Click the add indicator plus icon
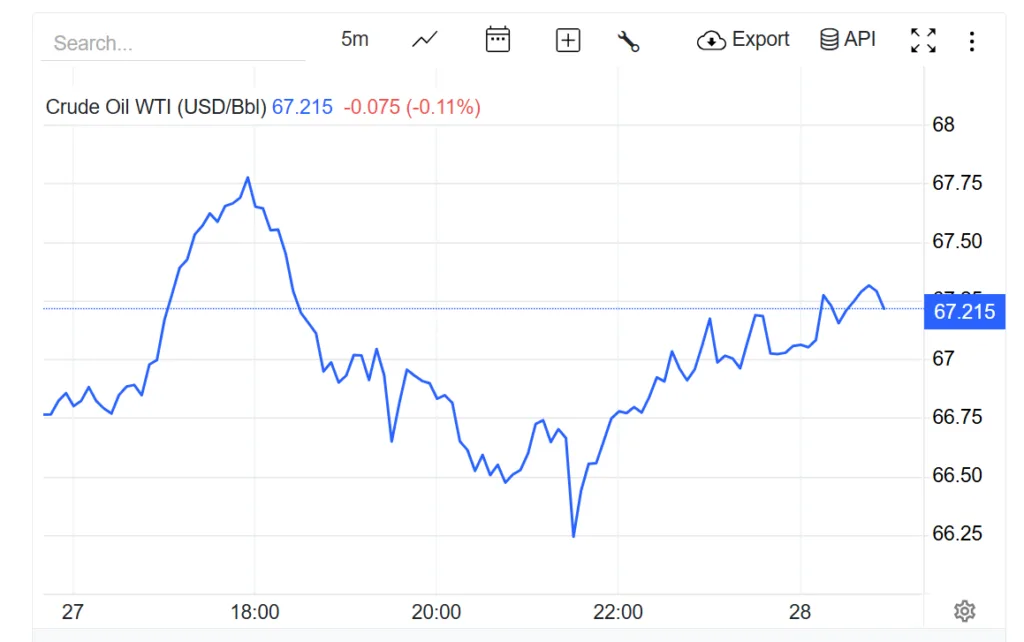Viewport: 1024px width, 642px height. (566, 39)
